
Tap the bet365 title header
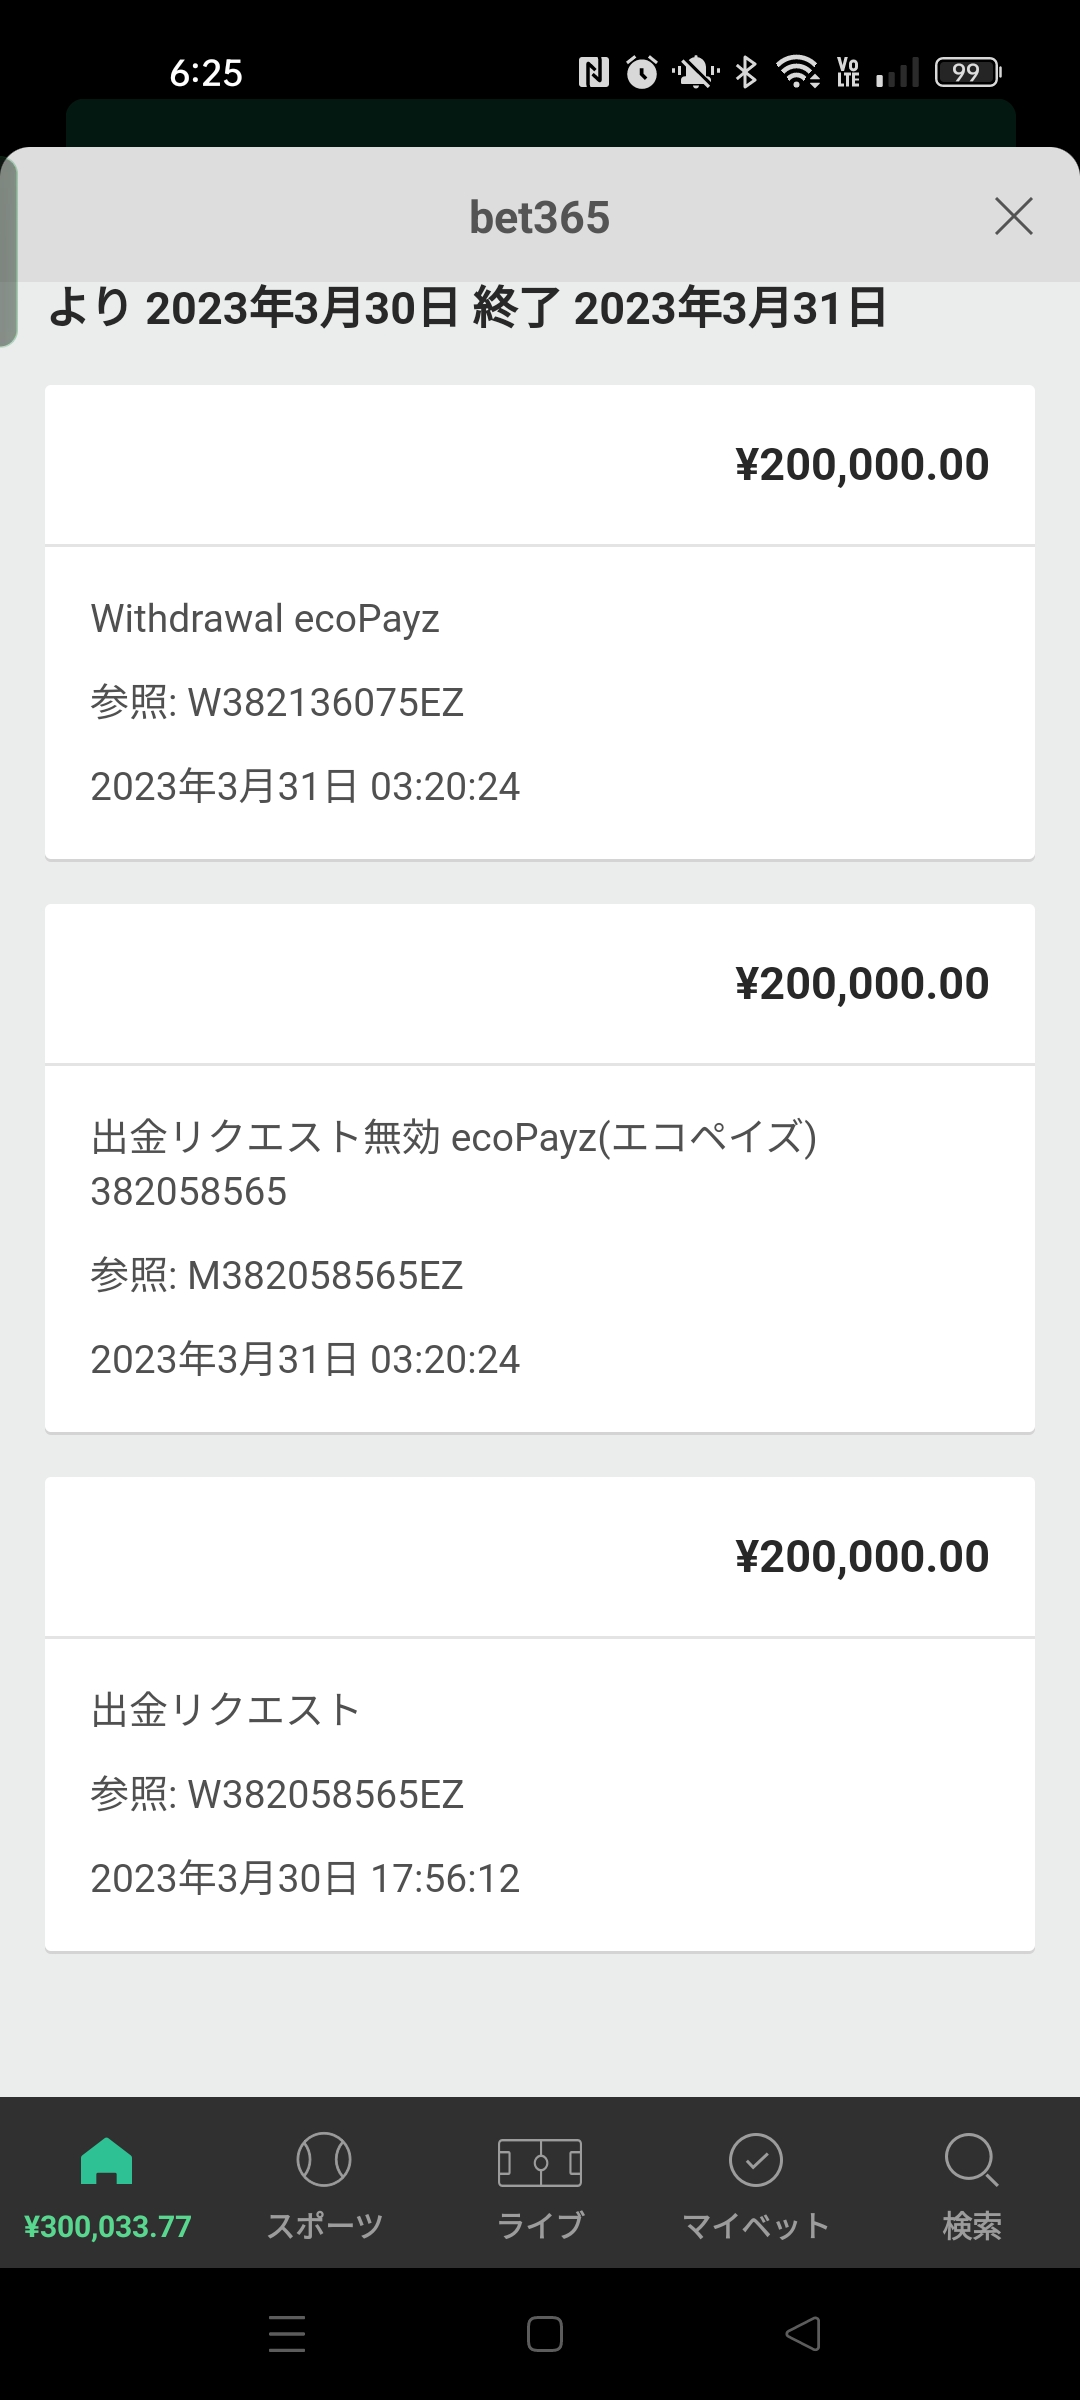tap(540, 217)
